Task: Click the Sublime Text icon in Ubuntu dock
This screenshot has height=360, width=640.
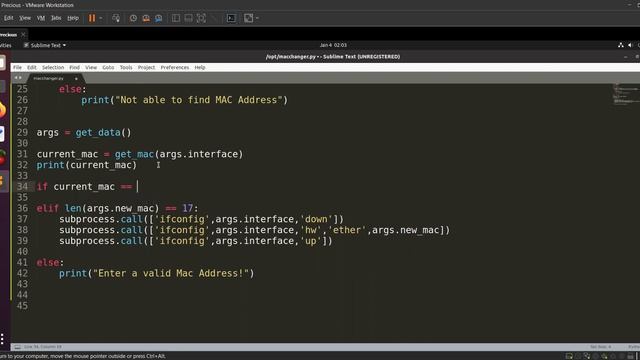Action: (x=2, y=181)
